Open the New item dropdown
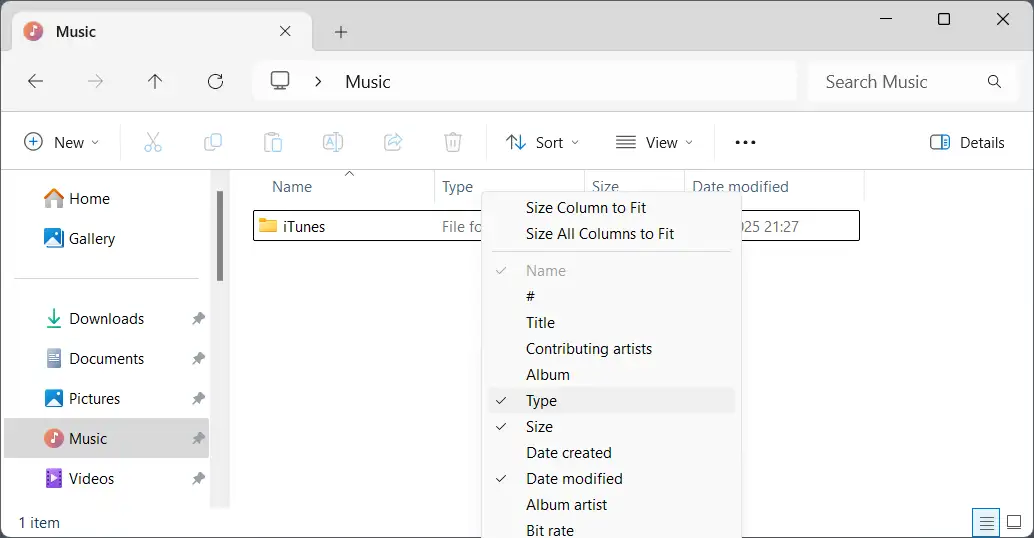The image size is (1034, 538). click(62, 142)
